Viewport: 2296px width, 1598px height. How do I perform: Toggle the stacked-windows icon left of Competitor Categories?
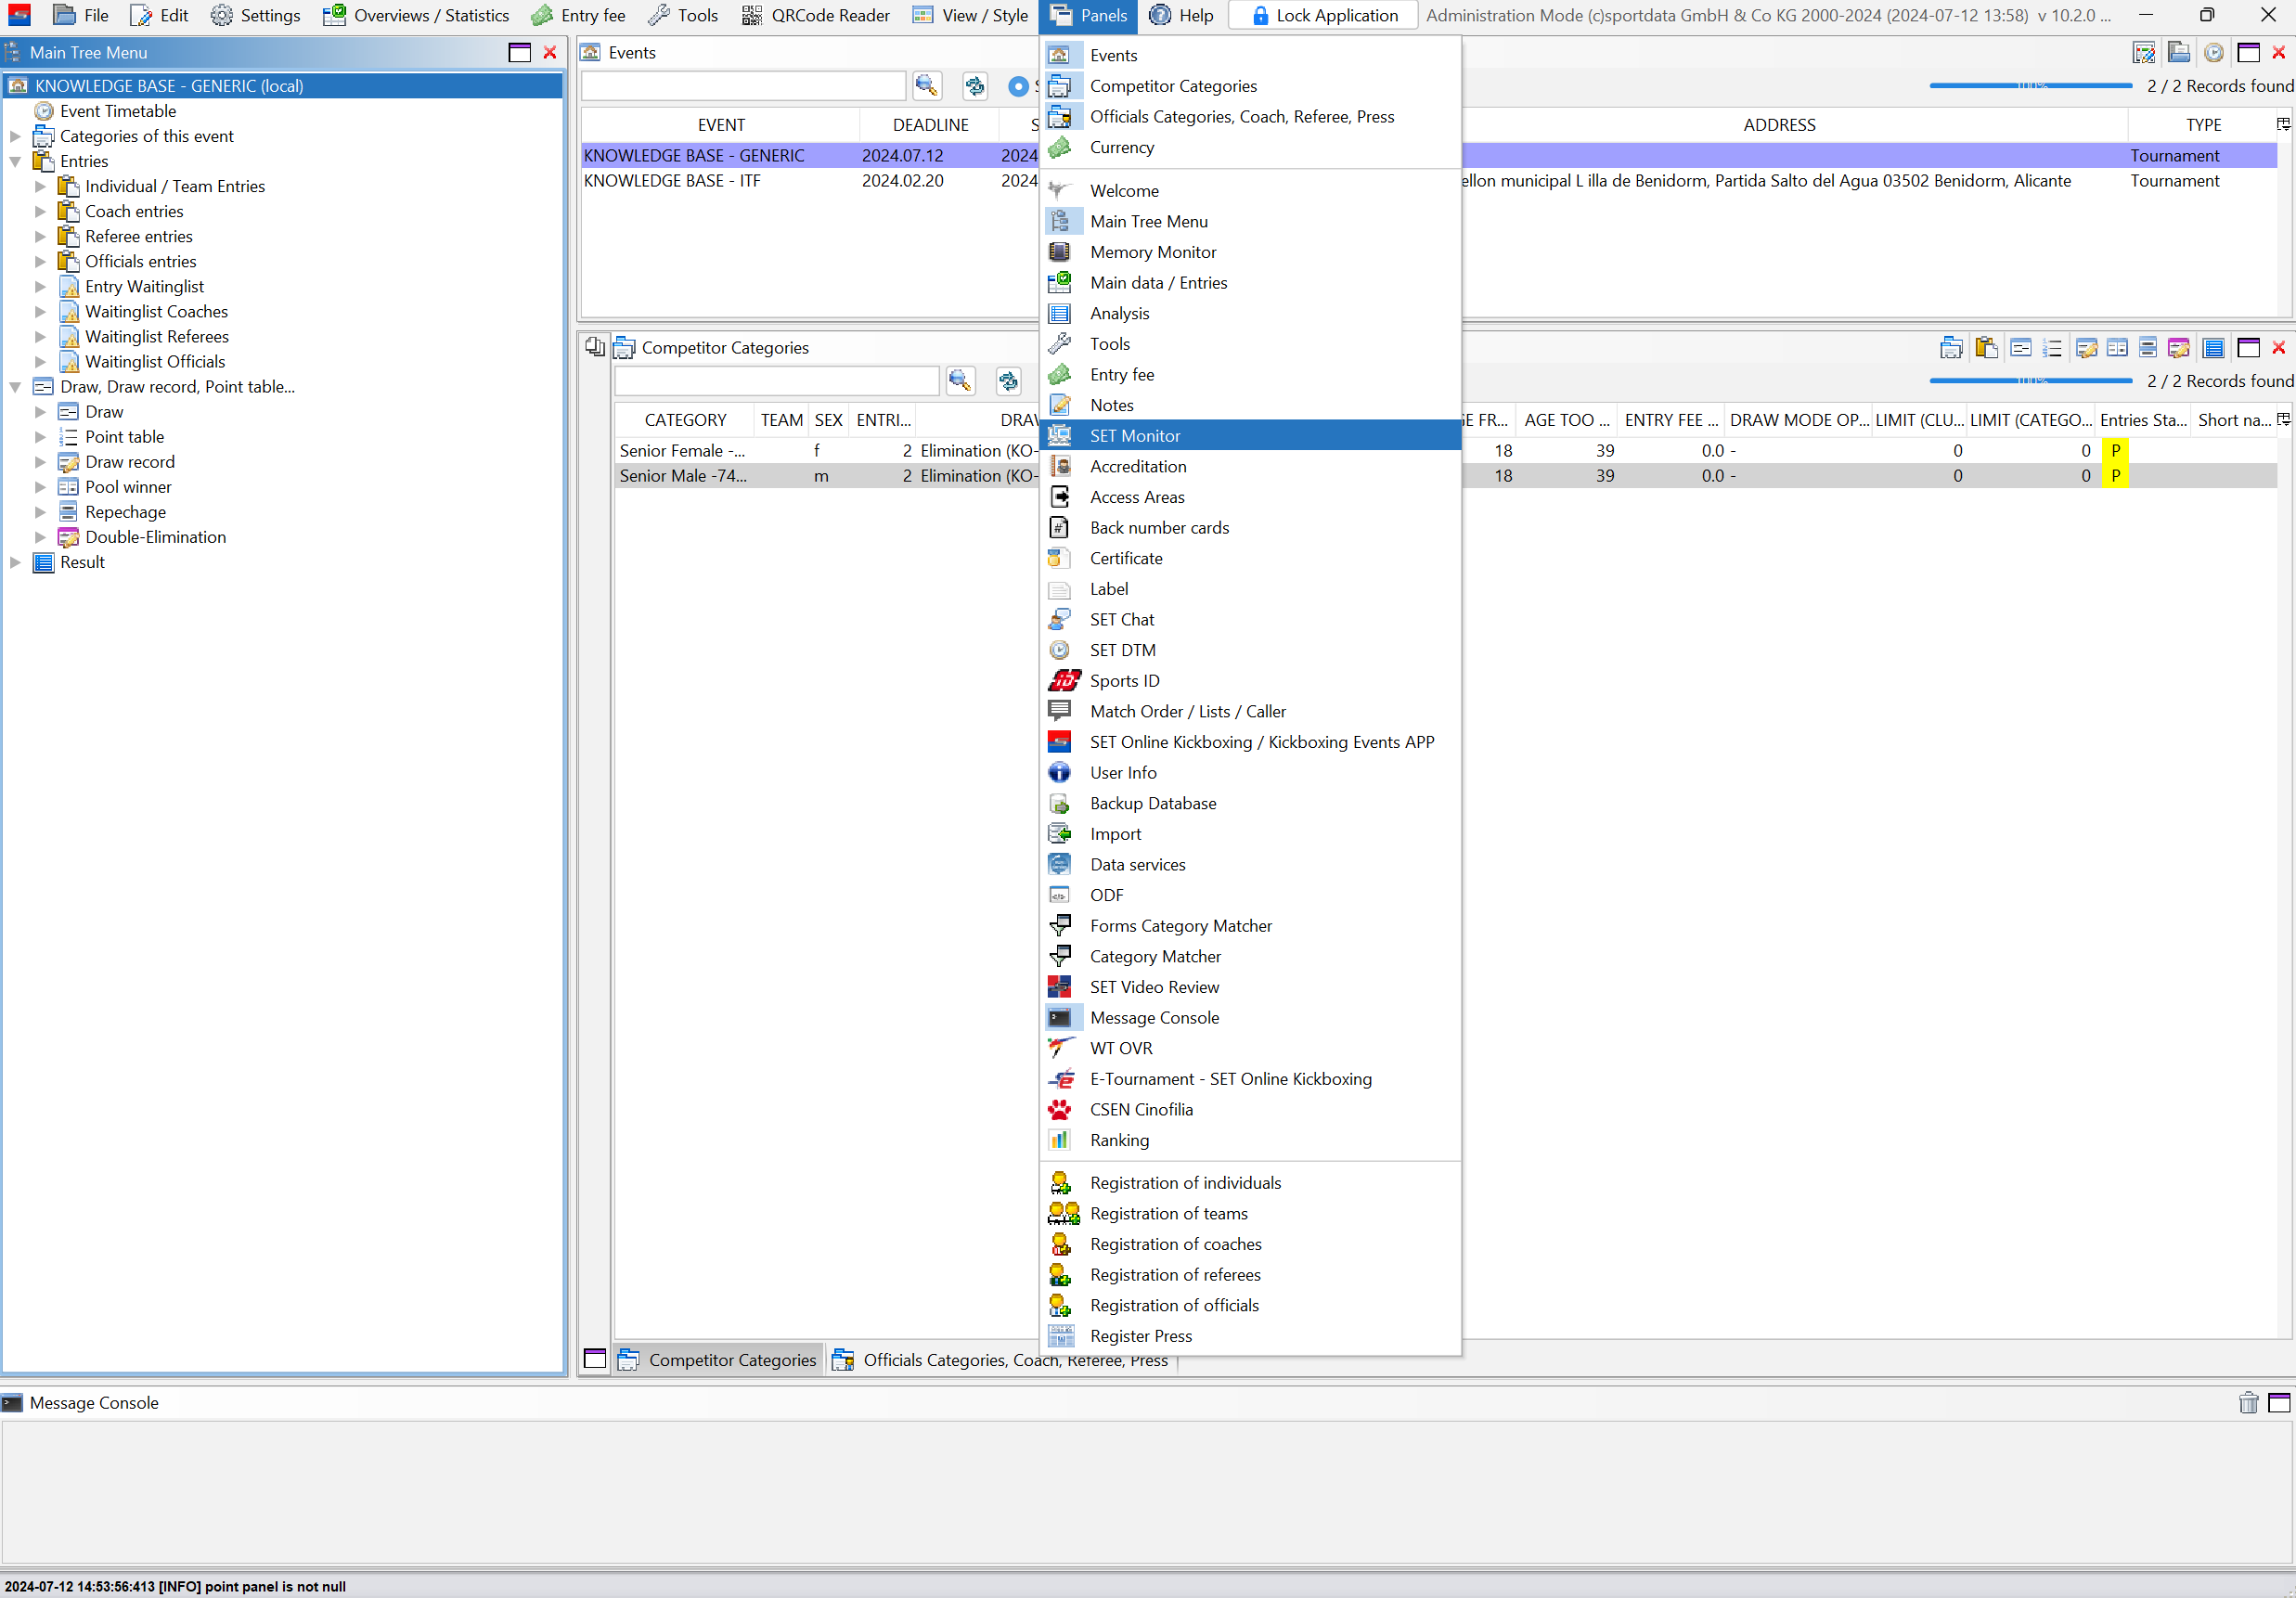594,347
